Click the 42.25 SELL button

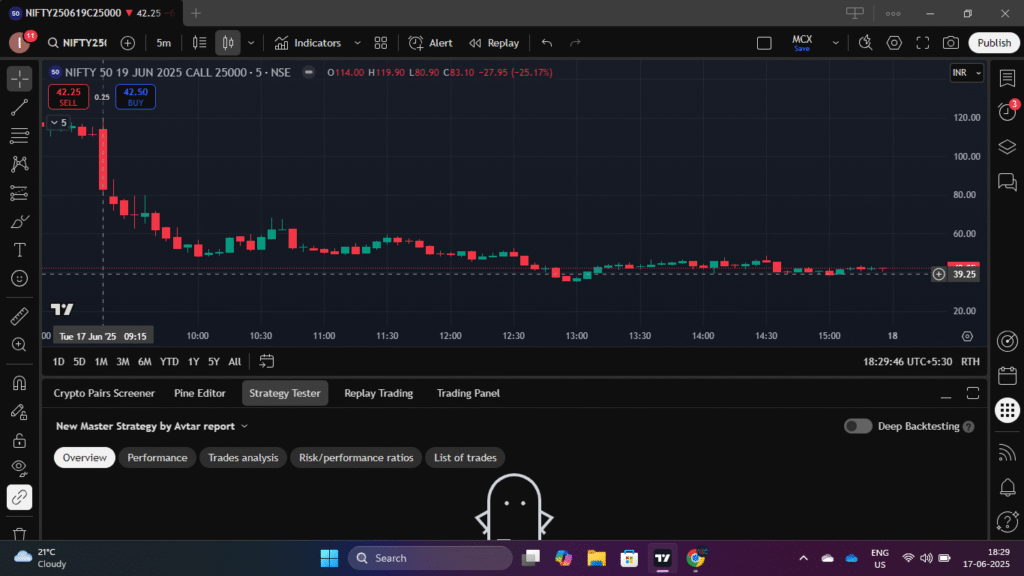click(x=69, y=97)
